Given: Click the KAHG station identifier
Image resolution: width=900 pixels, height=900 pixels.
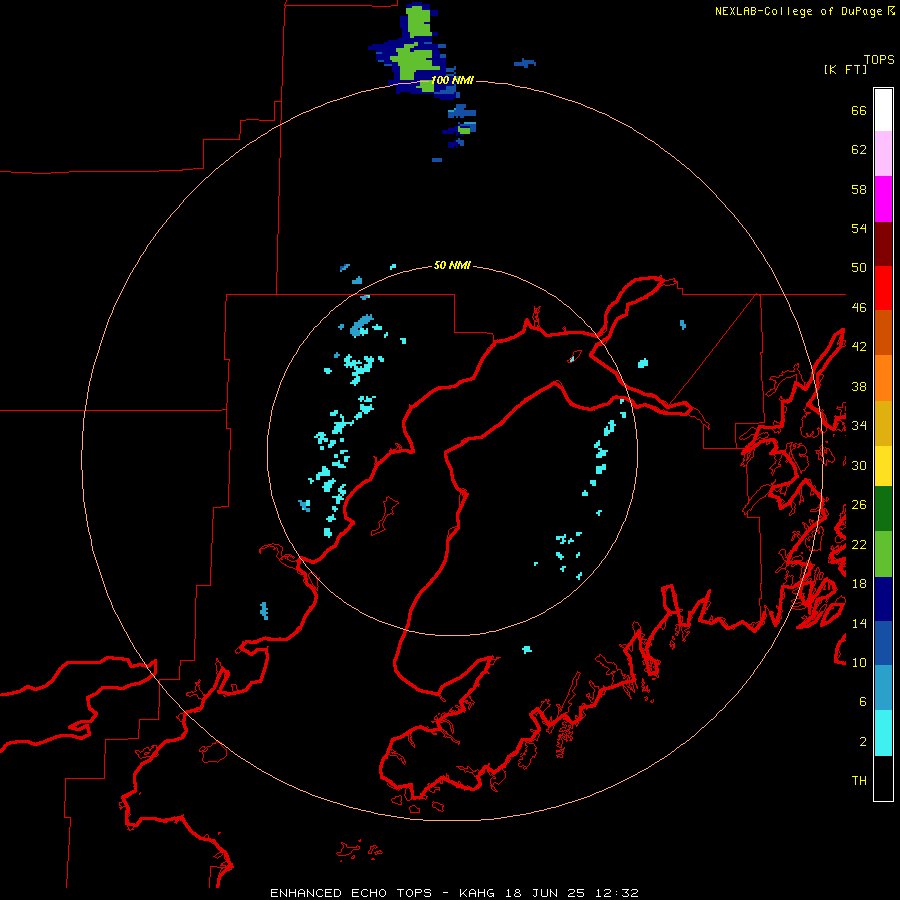Looking at the screenshot, I should 479,893.
